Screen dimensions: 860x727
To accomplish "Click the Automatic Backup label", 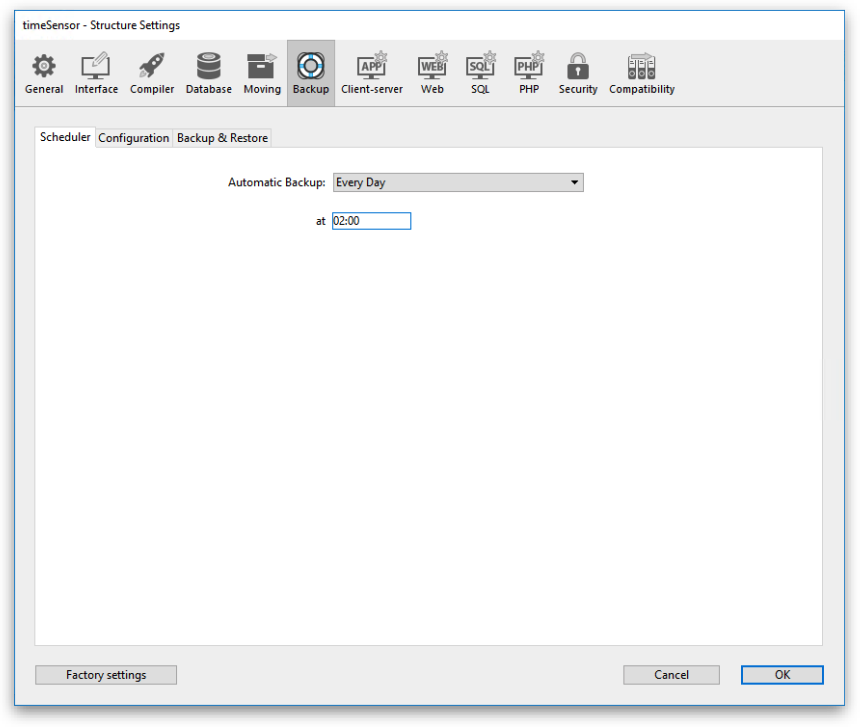I will click(x=276, y=183).
